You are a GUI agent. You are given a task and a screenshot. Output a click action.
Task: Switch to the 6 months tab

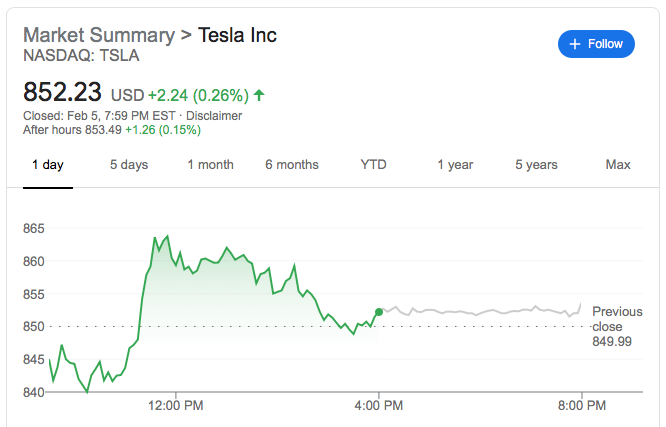(x=292, y=165)
